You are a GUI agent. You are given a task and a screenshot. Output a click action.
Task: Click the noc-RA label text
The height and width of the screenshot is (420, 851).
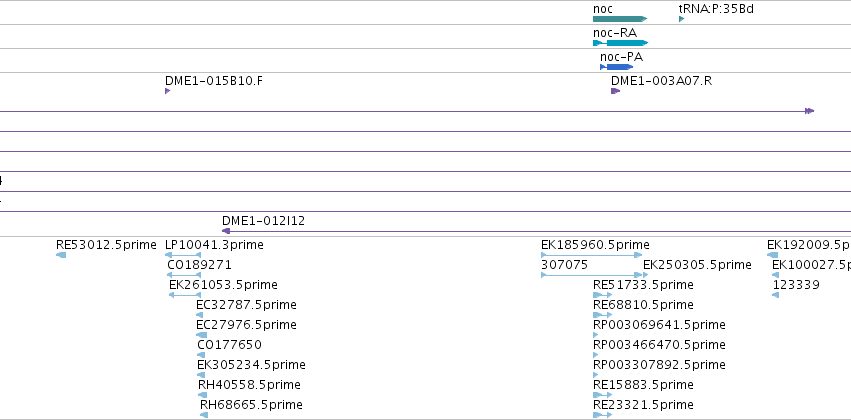615,33
